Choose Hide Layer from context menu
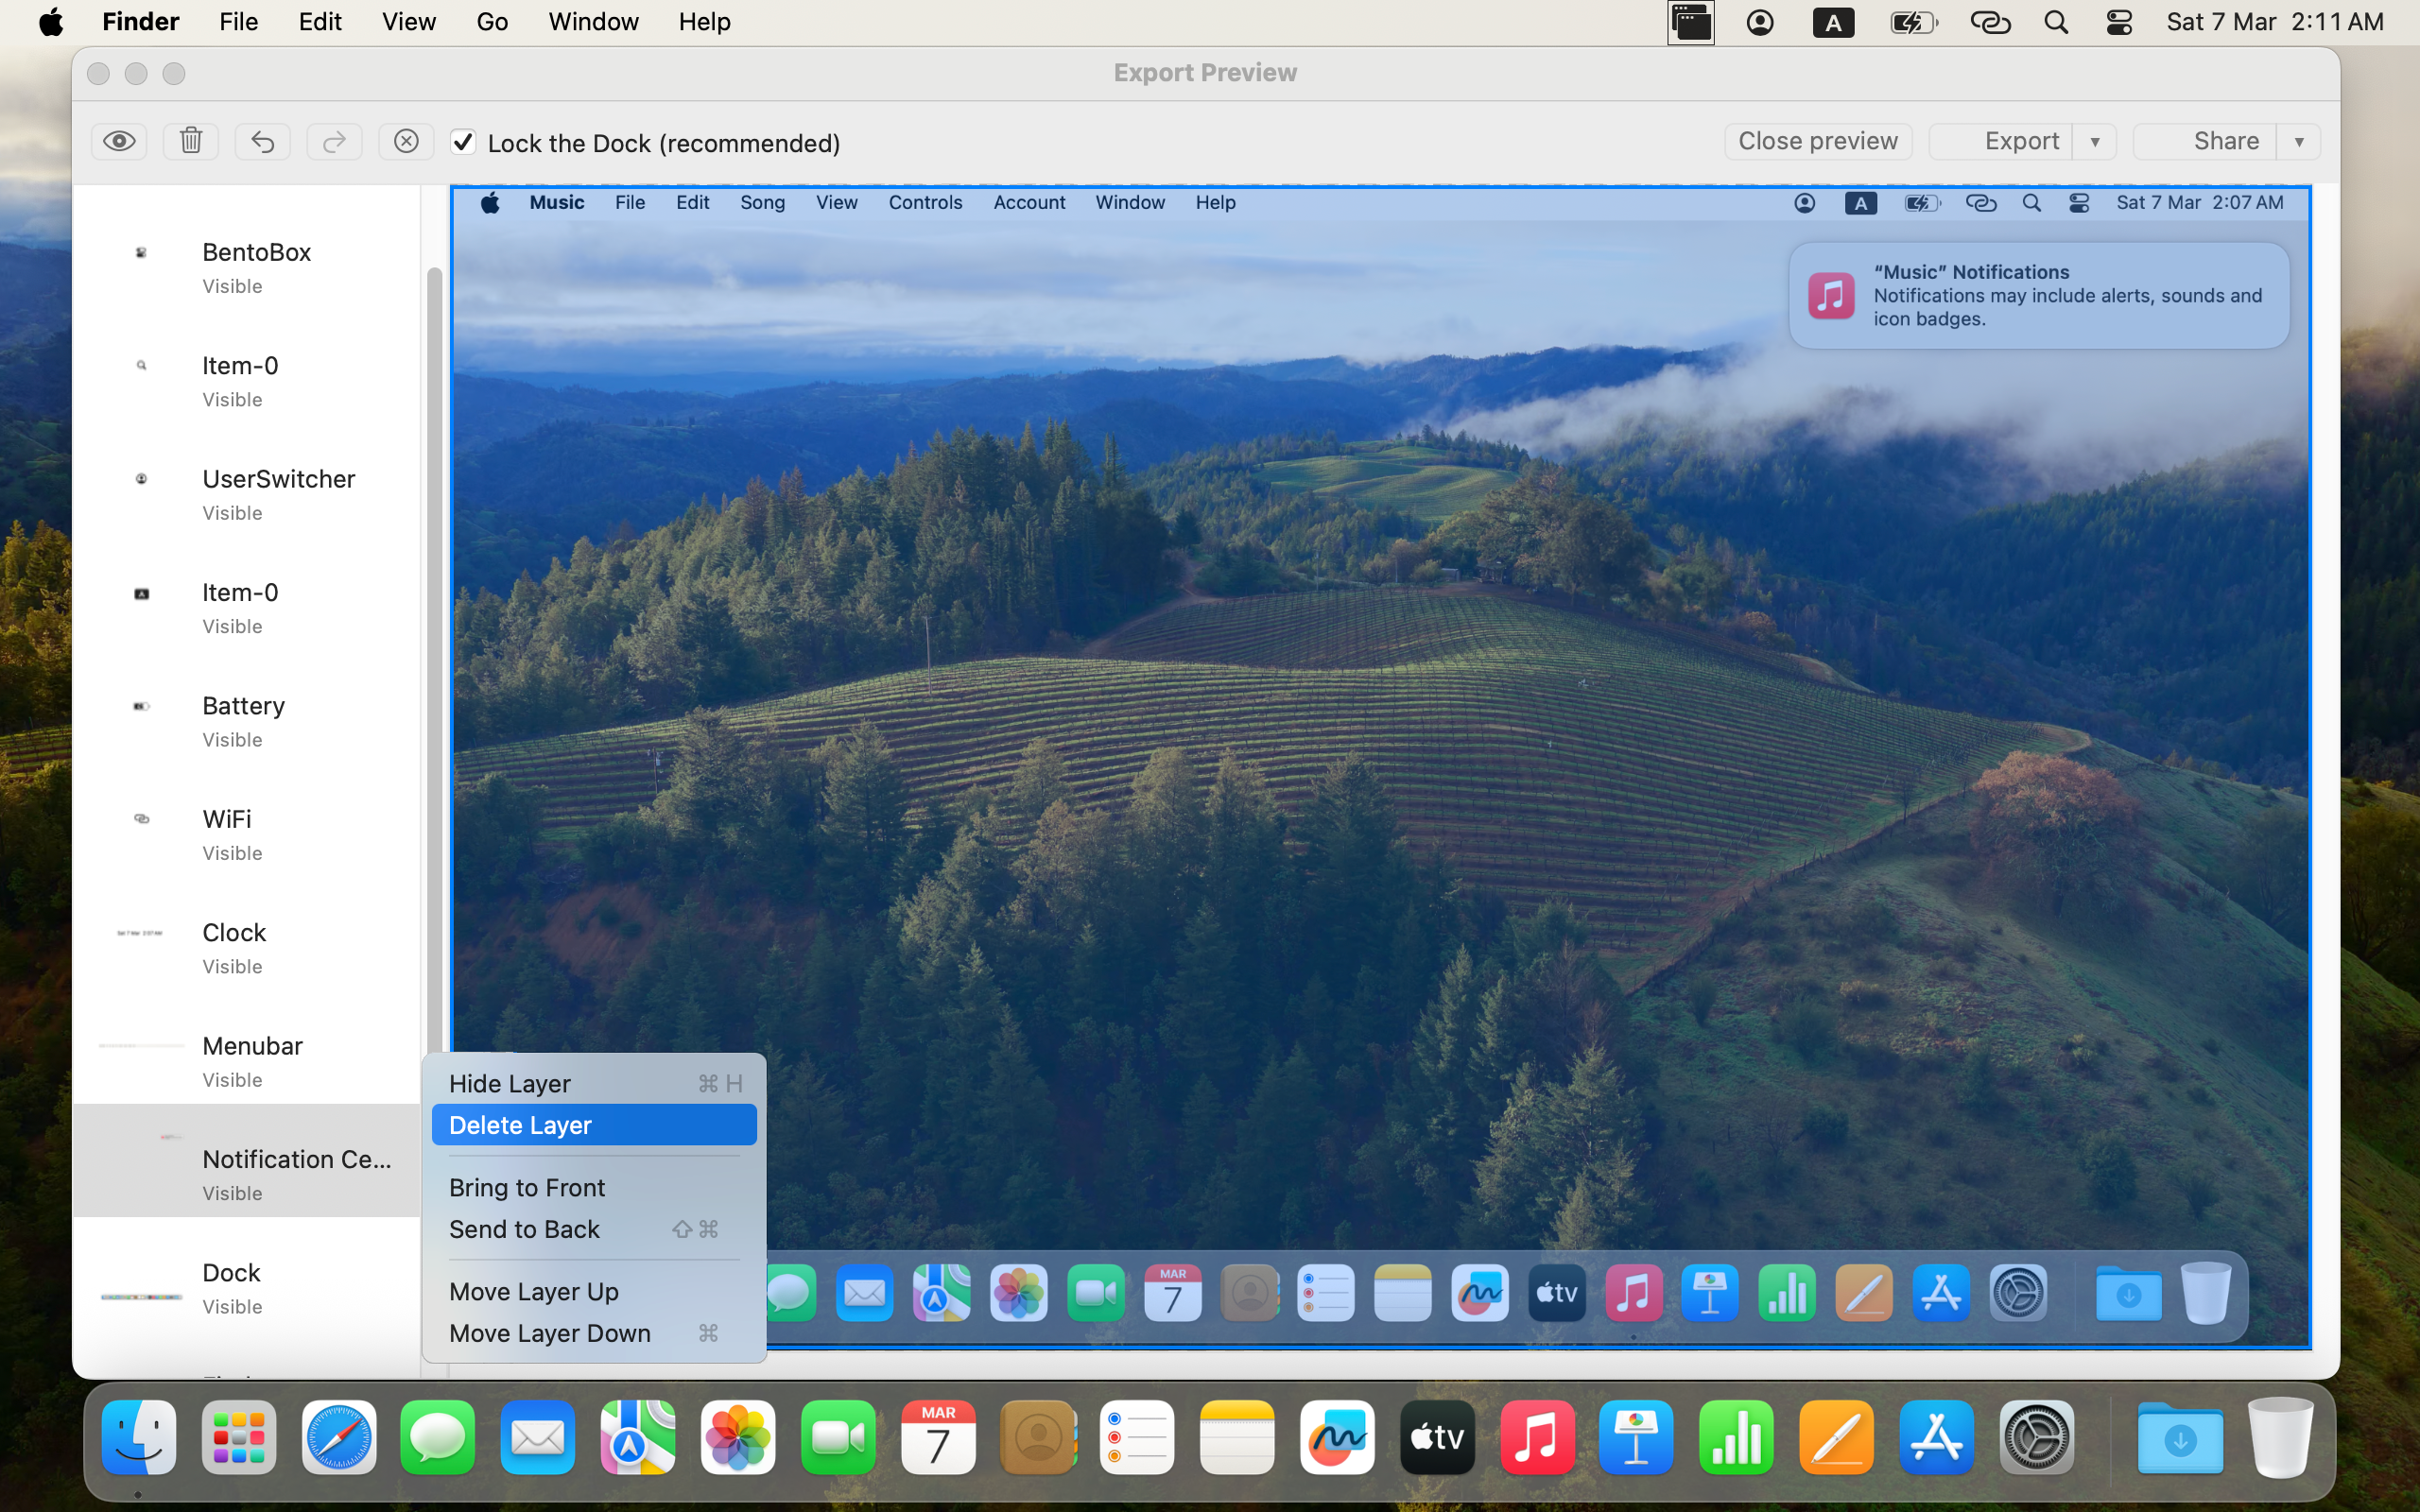Viewport: 2420px width, 1512px height. [x=593, y=1083]
